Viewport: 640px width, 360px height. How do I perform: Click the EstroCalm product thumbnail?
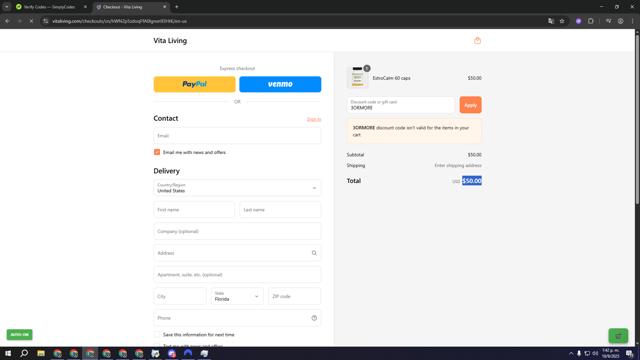click(358, 78)
